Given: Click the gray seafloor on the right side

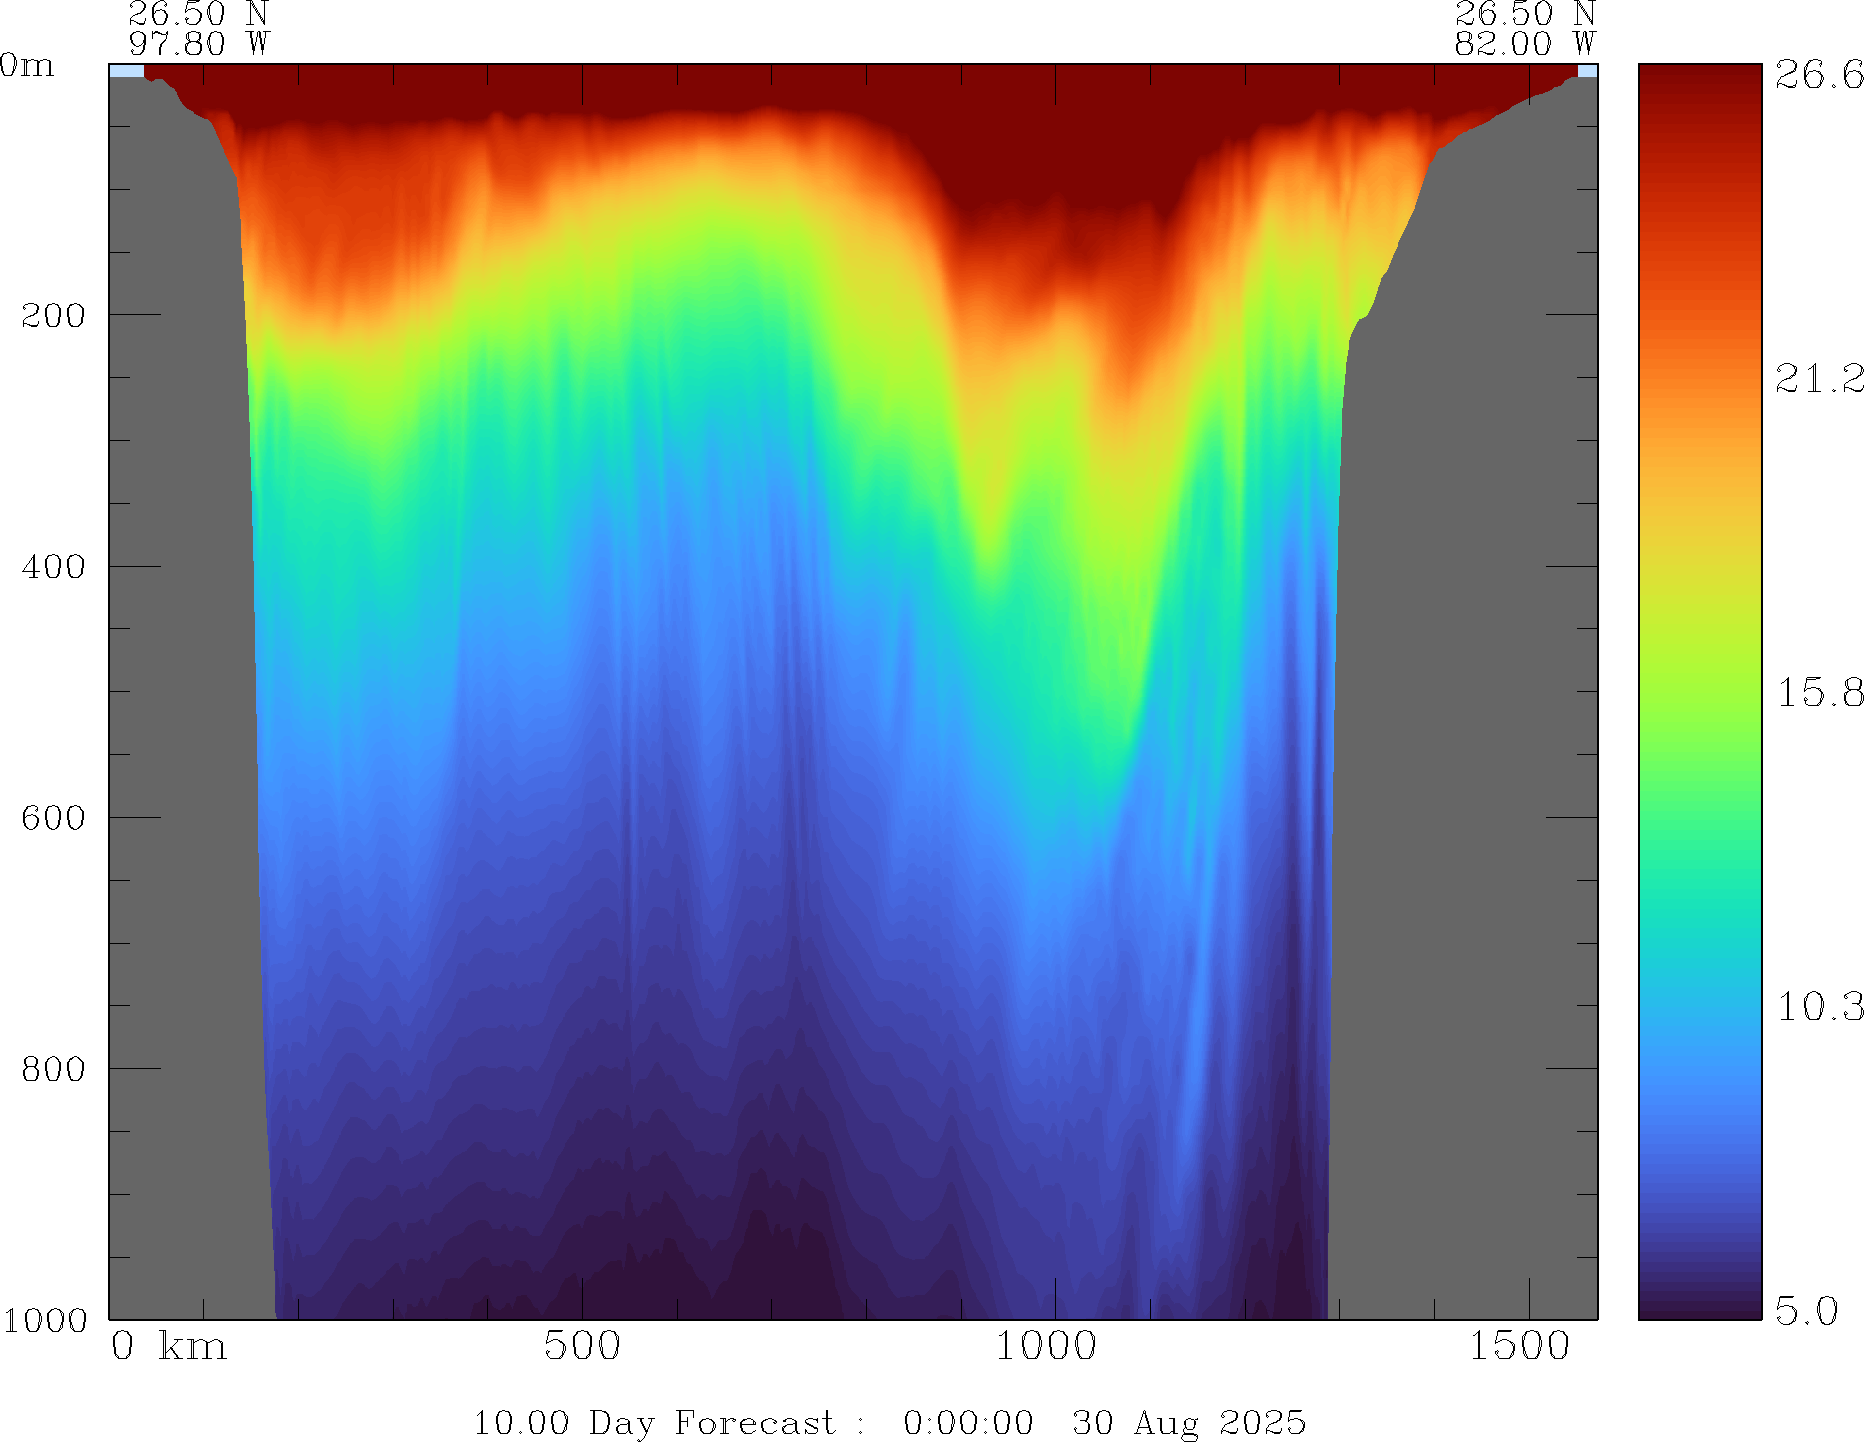Looking at the screenshot, I should click(x=1460, y=800).
